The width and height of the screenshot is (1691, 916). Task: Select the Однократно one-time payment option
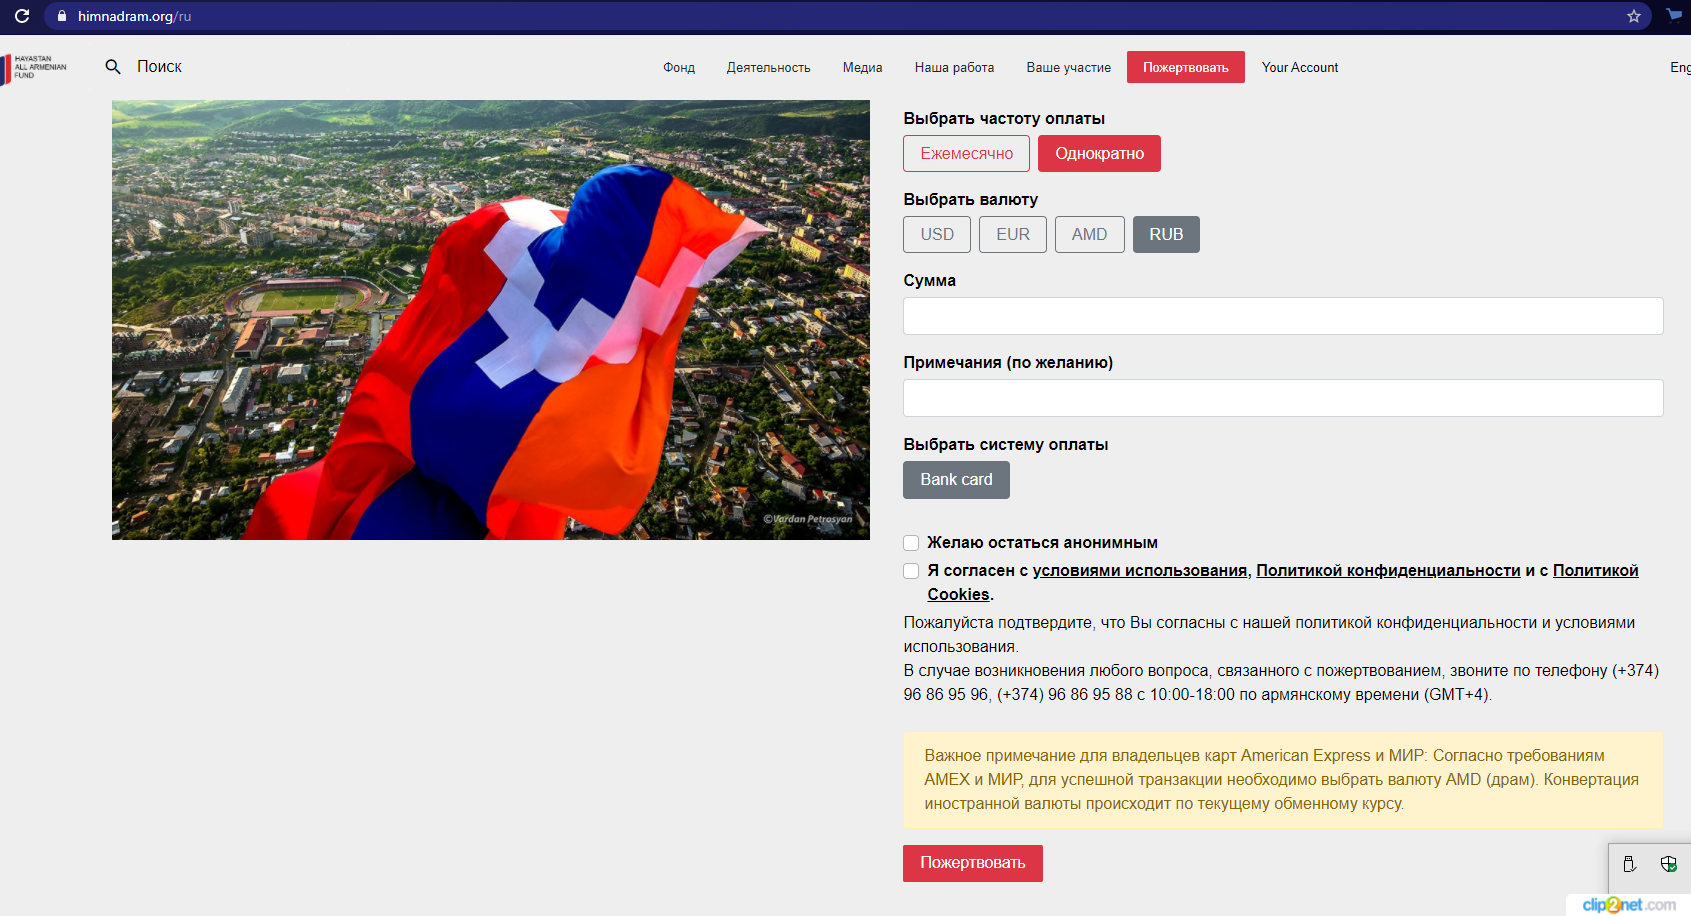[x=1099, y=154]
